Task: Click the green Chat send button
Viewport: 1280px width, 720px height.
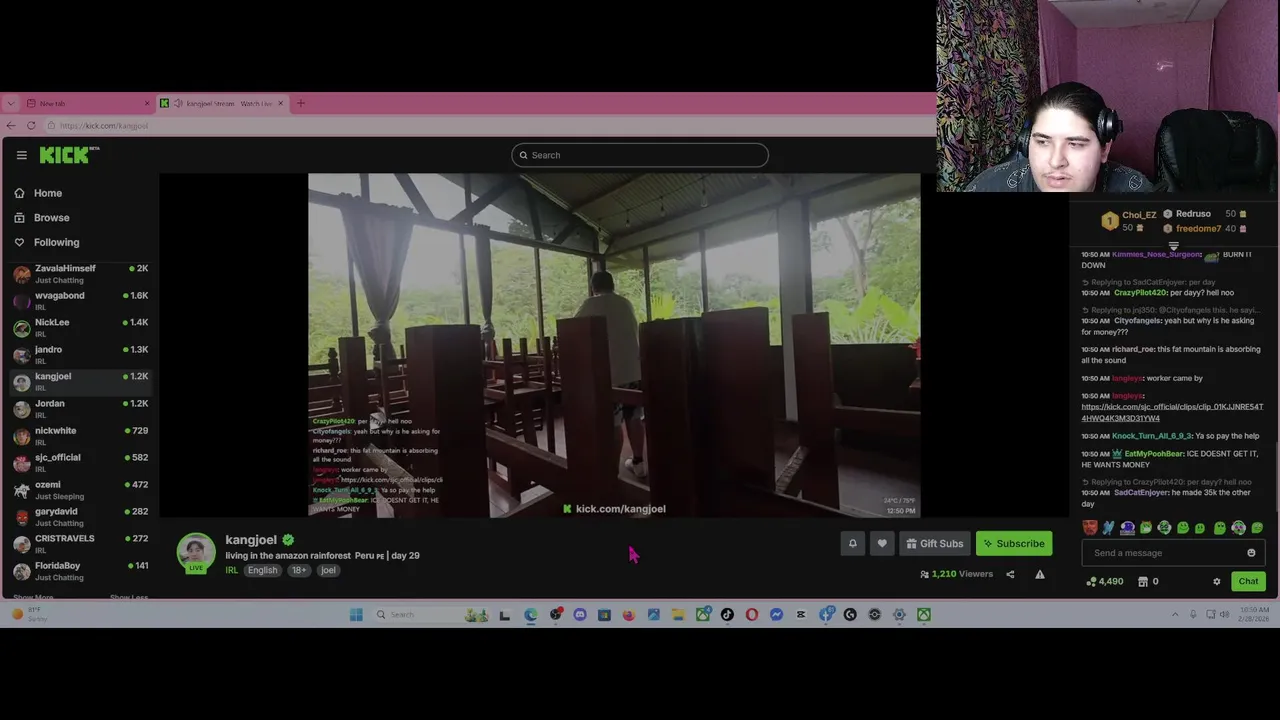Action: 1248,581
